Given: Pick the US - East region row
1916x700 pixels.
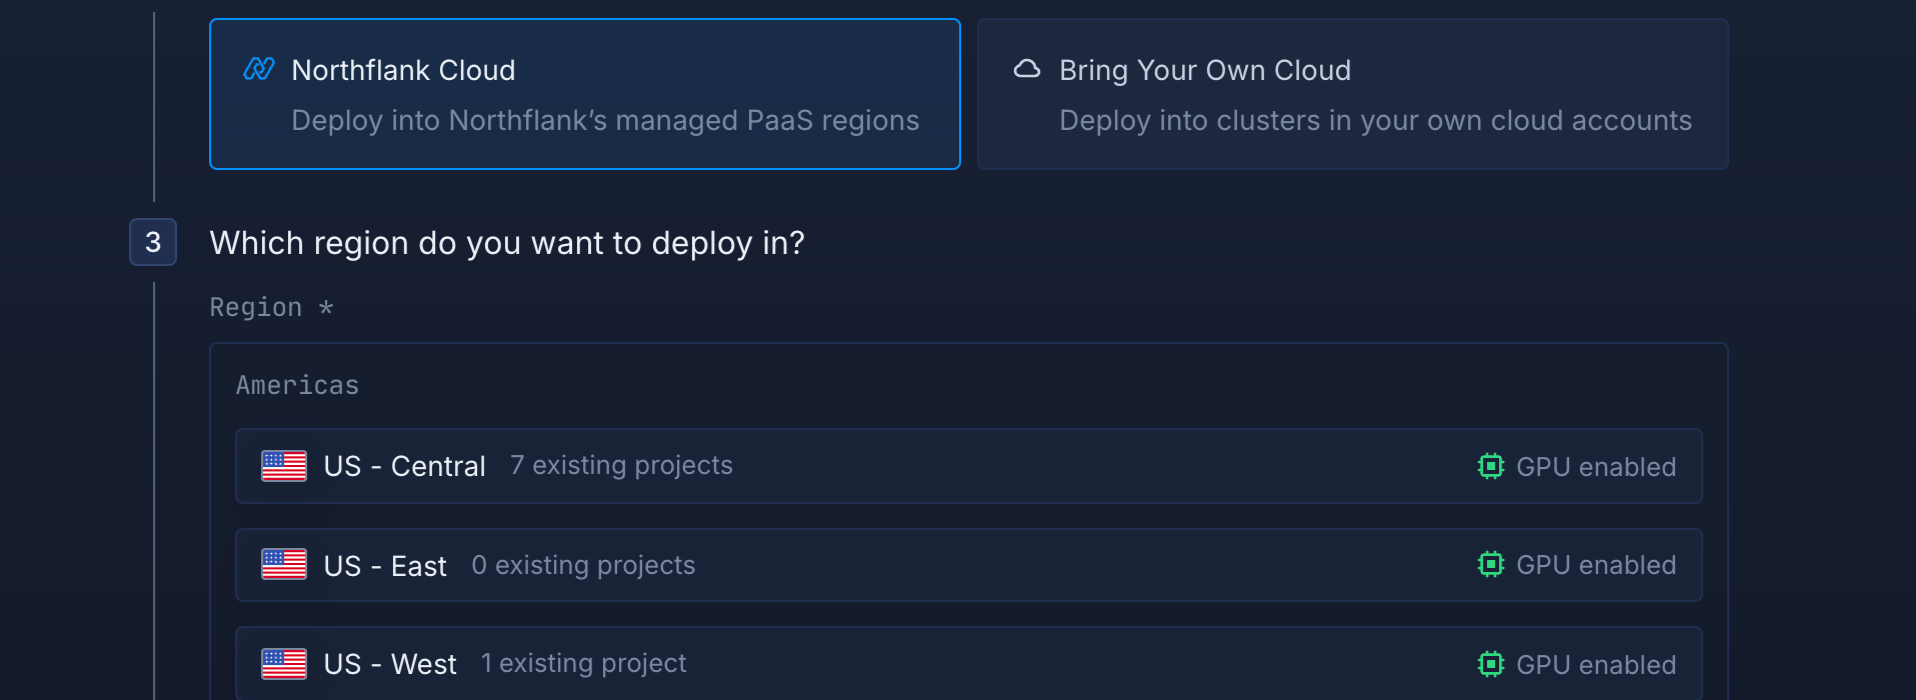Looking at the screenshot, I should coord(968,565).
